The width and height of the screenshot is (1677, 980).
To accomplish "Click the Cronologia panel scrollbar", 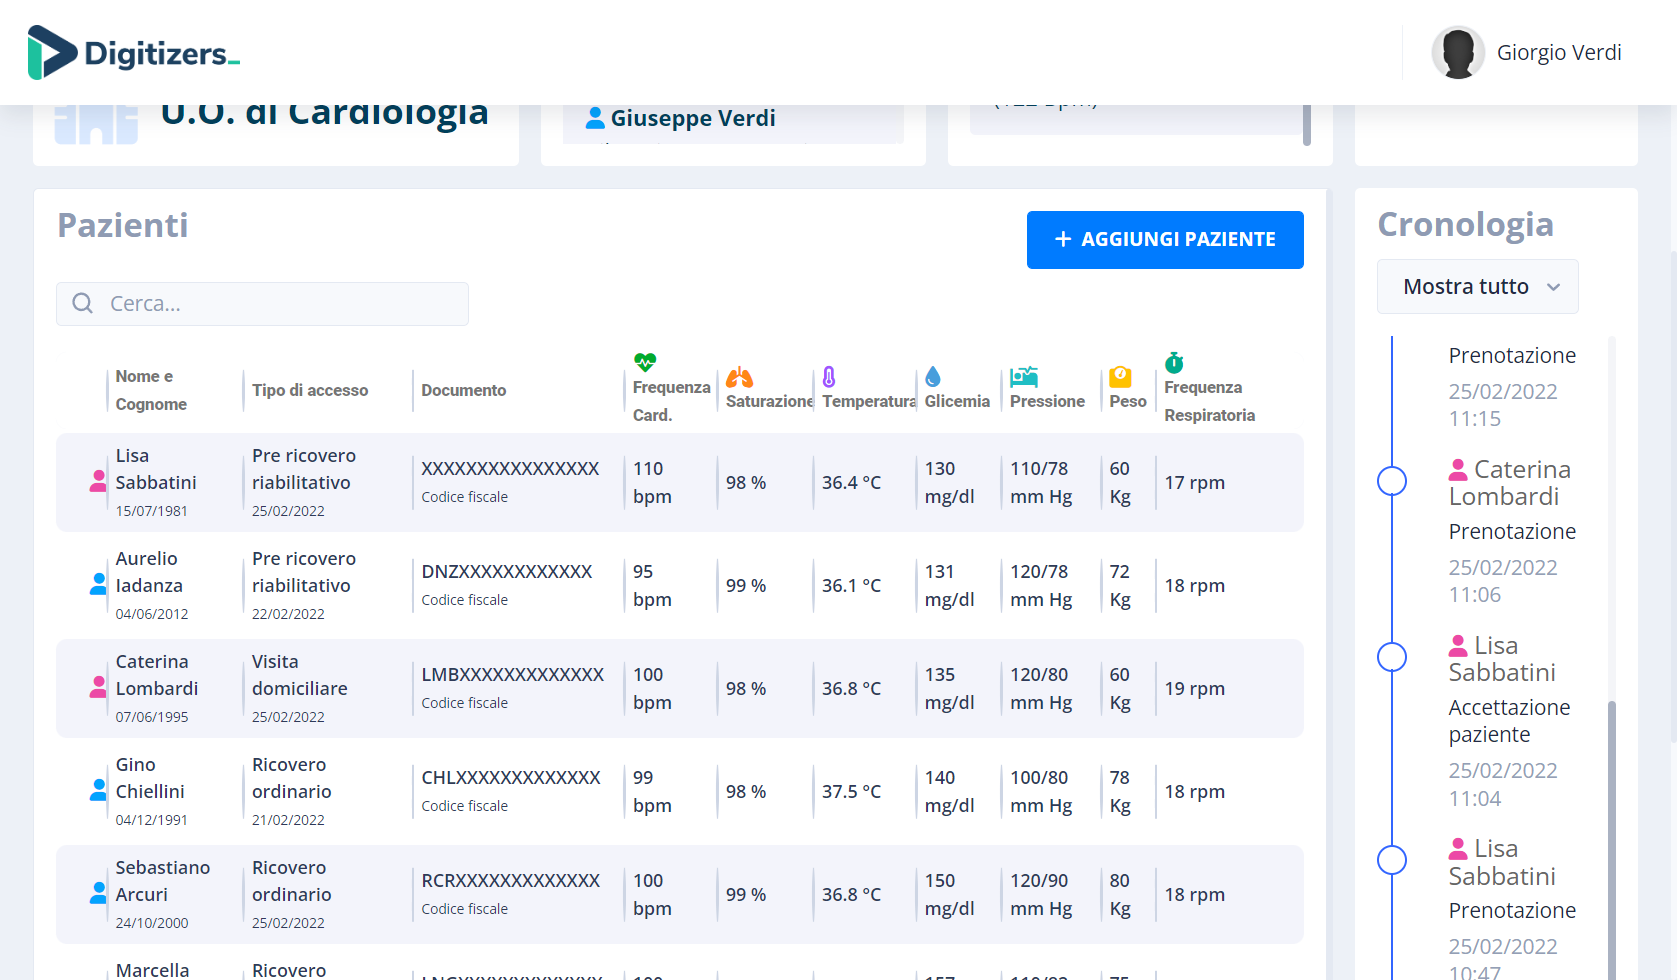I will pyautogui.click(x=1612, y=840).
